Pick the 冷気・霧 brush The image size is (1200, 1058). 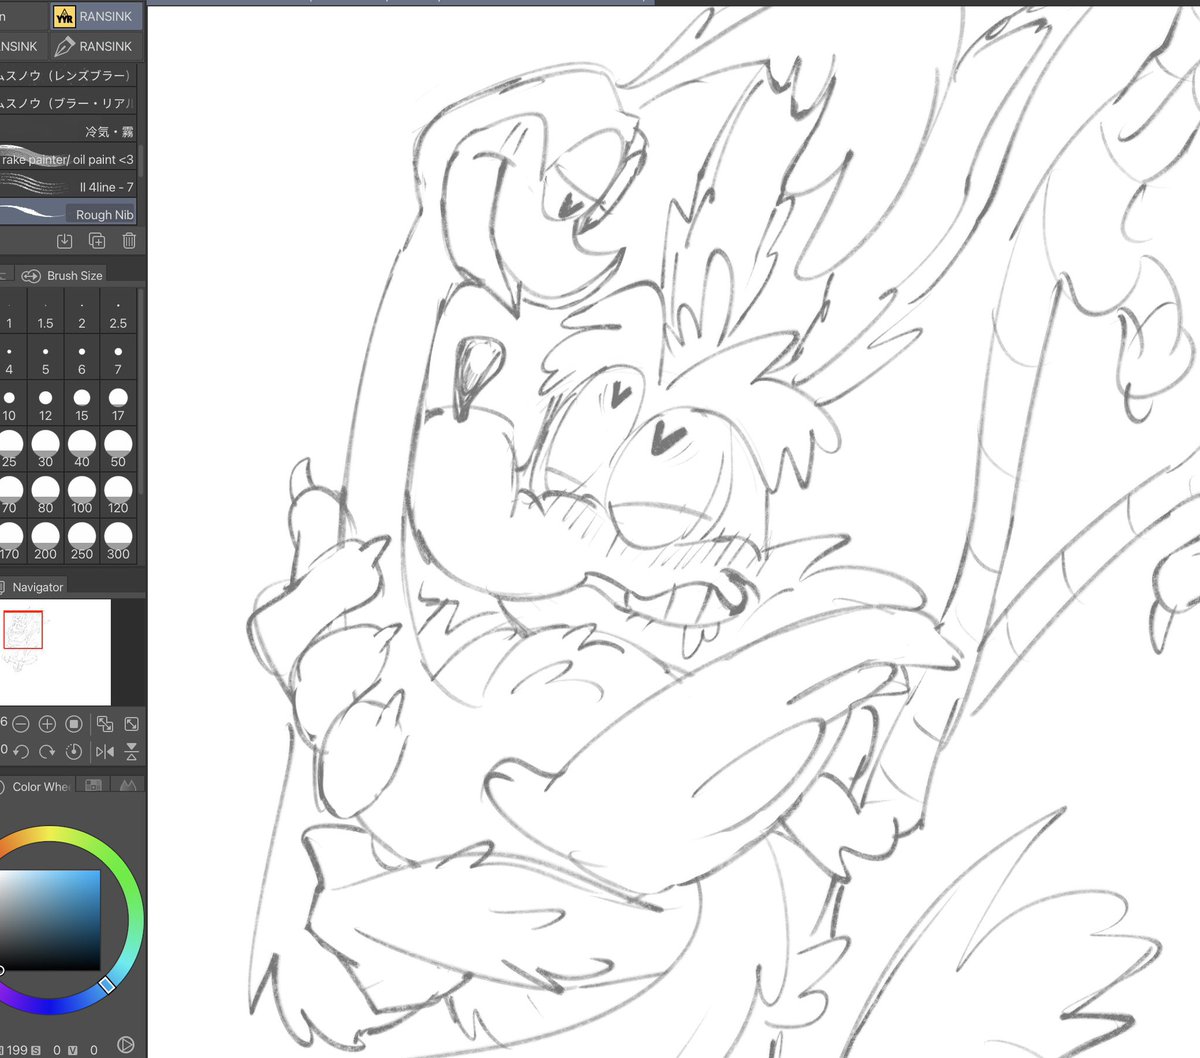coord(66,131)
